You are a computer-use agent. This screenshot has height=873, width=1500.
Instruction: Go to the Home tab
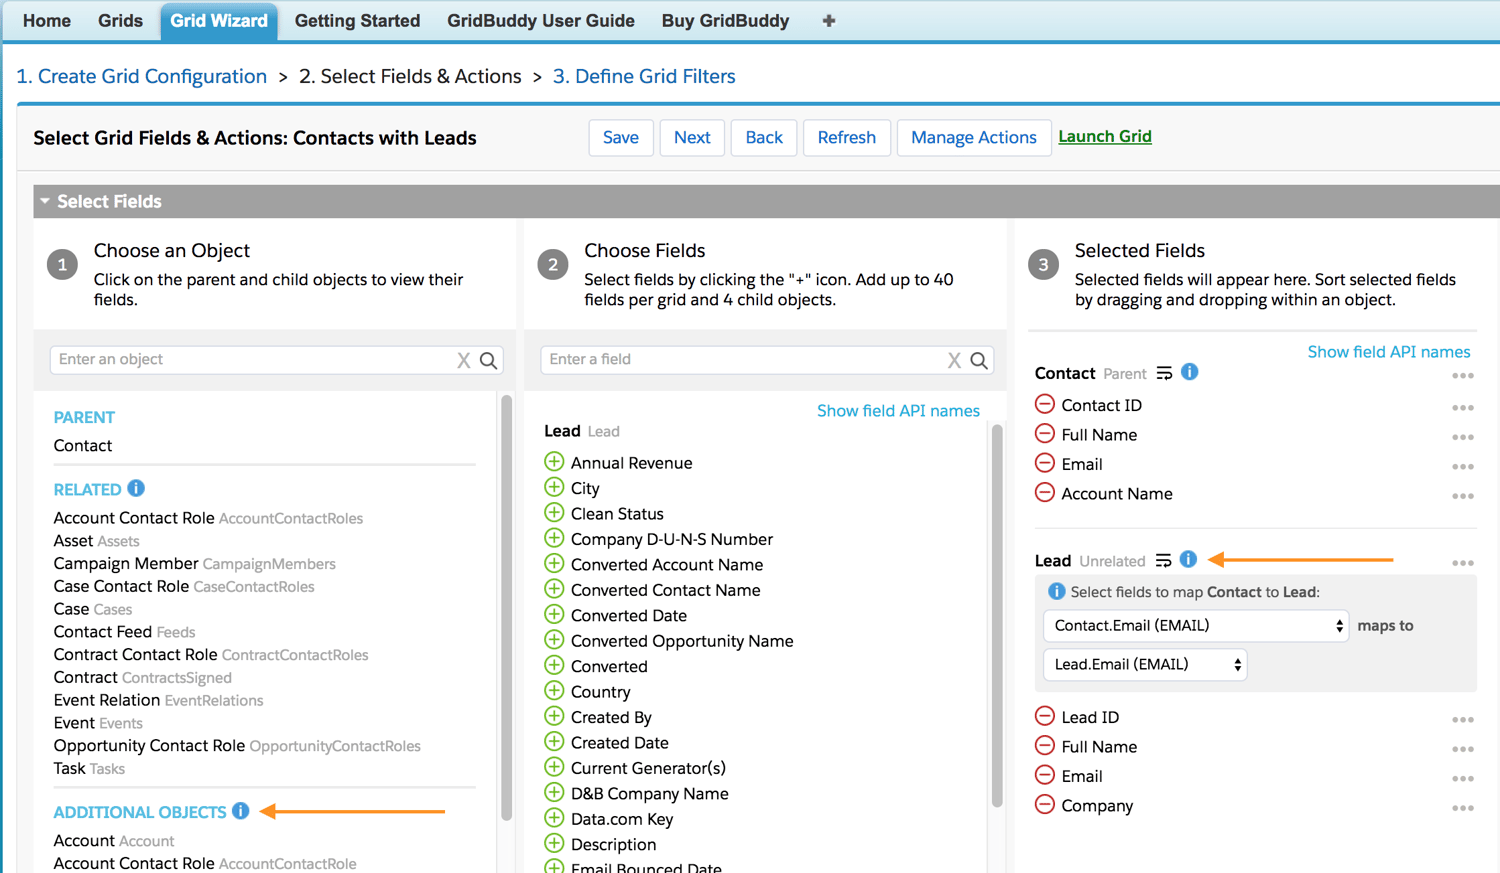[47, 21]
